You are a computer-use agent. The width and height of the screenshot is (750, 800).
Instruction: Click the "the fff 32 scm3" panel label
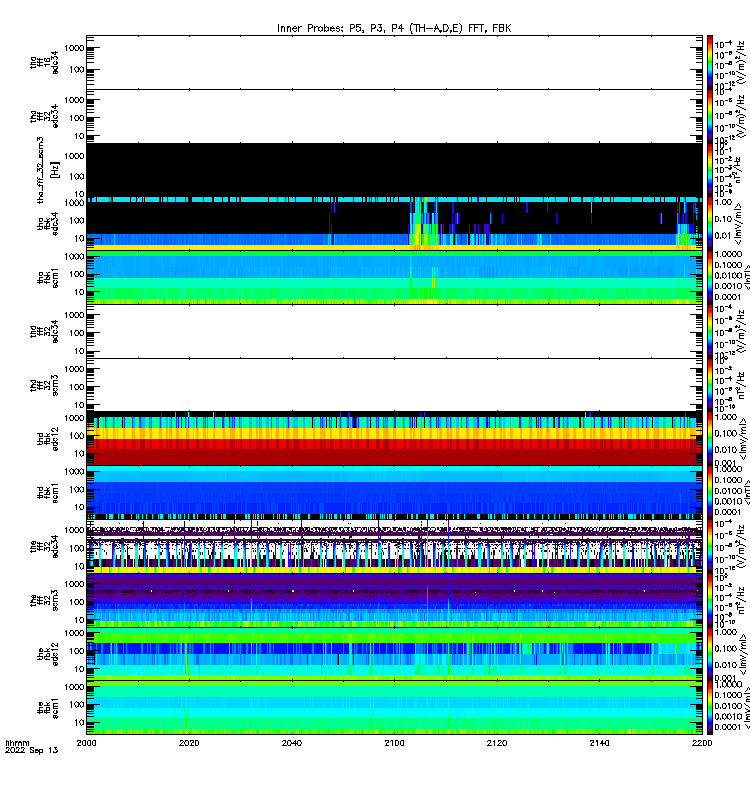44,601
